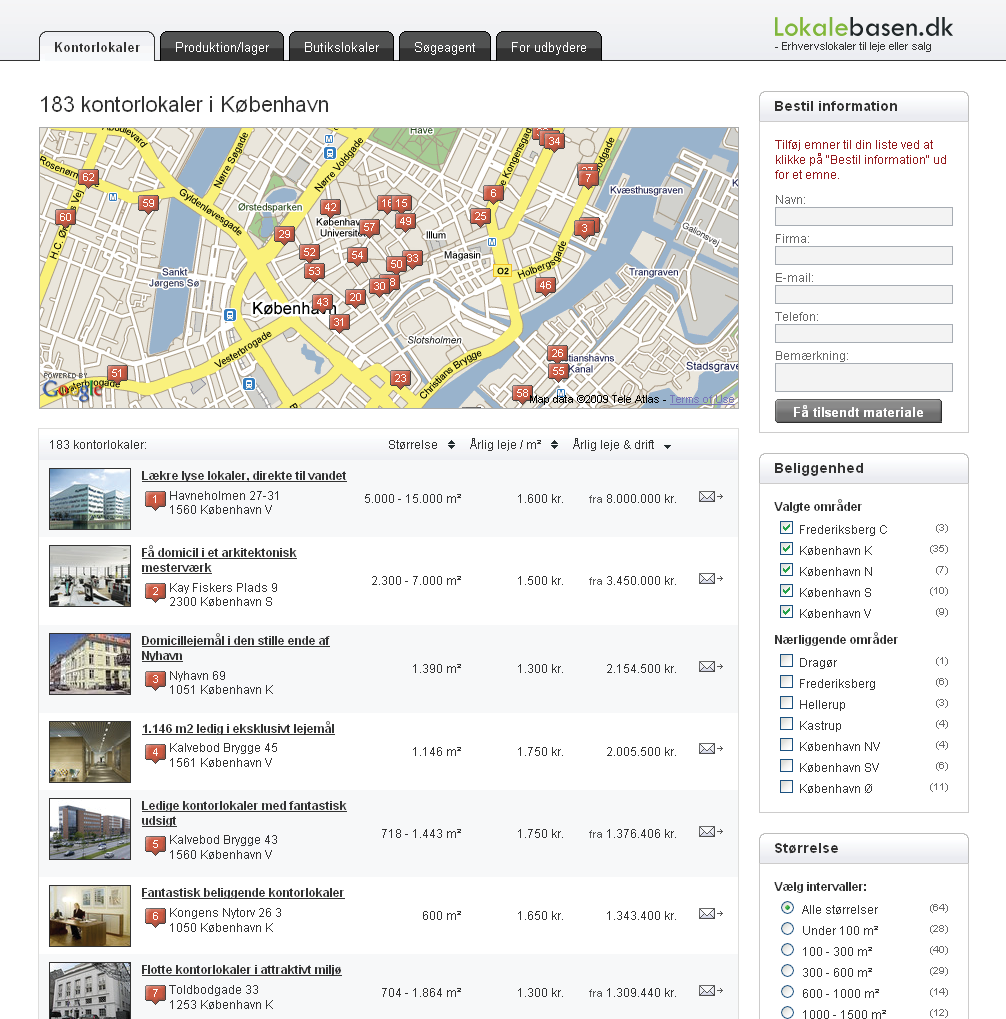Image resolution: width=1006 pixels, height=1019 pixels.
Task: Sort by Årlig leje / m² arrows
Action: point(554,445)
